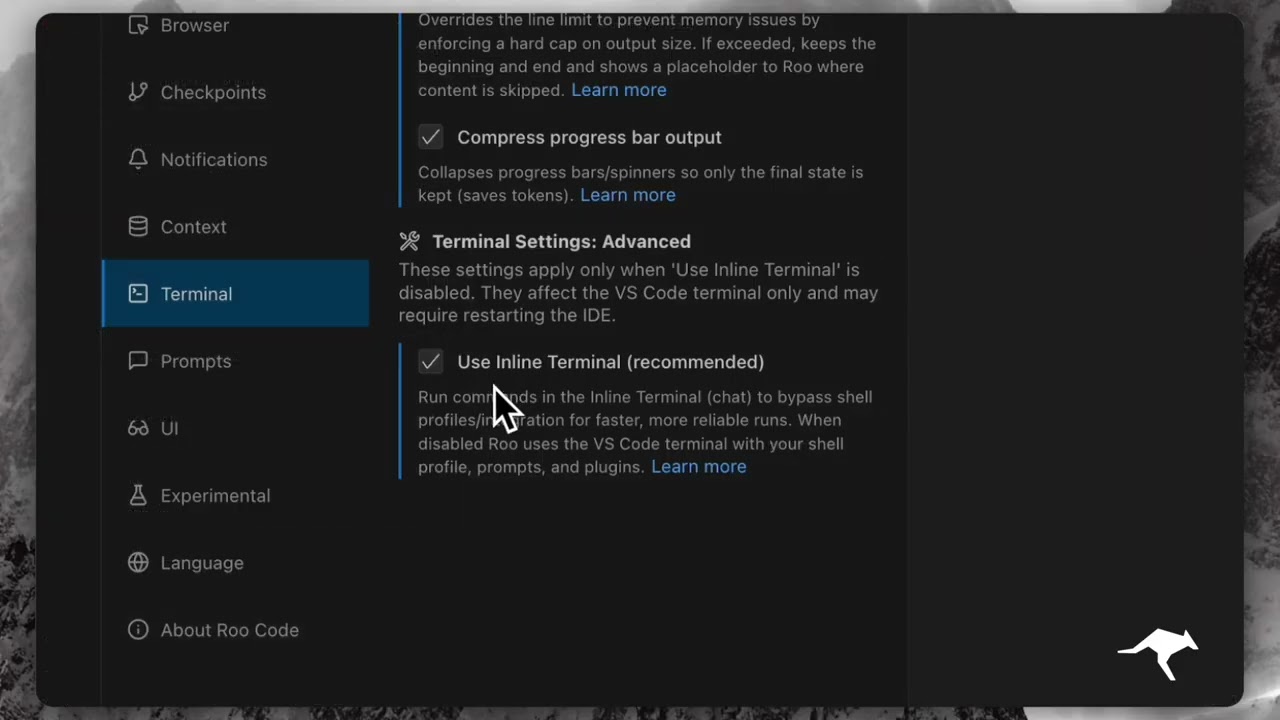The image size is (1280, 720).
Task: Open Learn more link after 'content is skipped'
Action: tap(618, 90)
